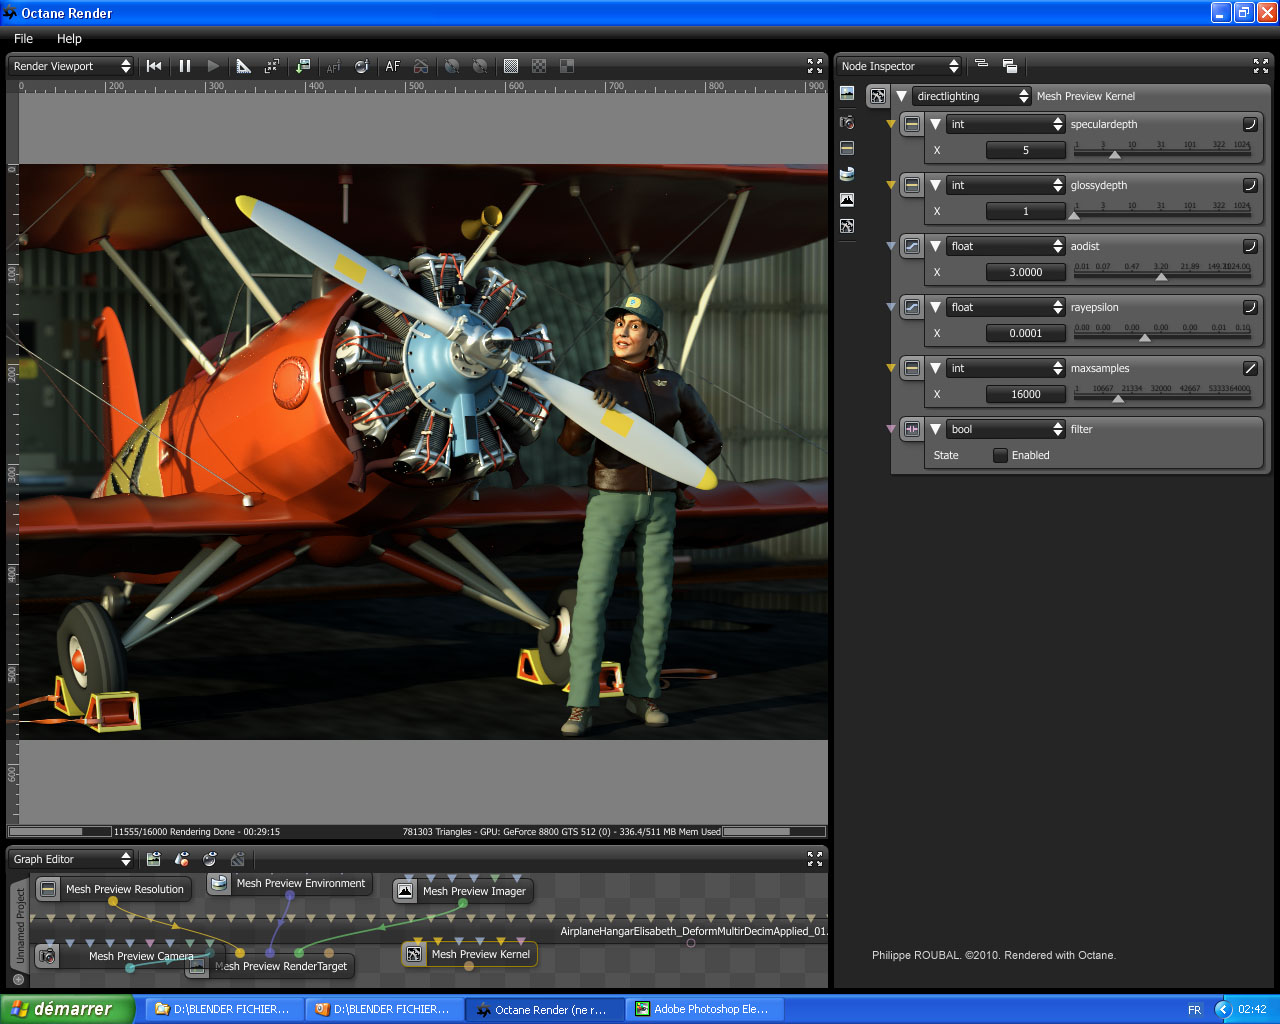Click the camera icon in inspector sidebar

pyautogui.click(x=847, y=122)
